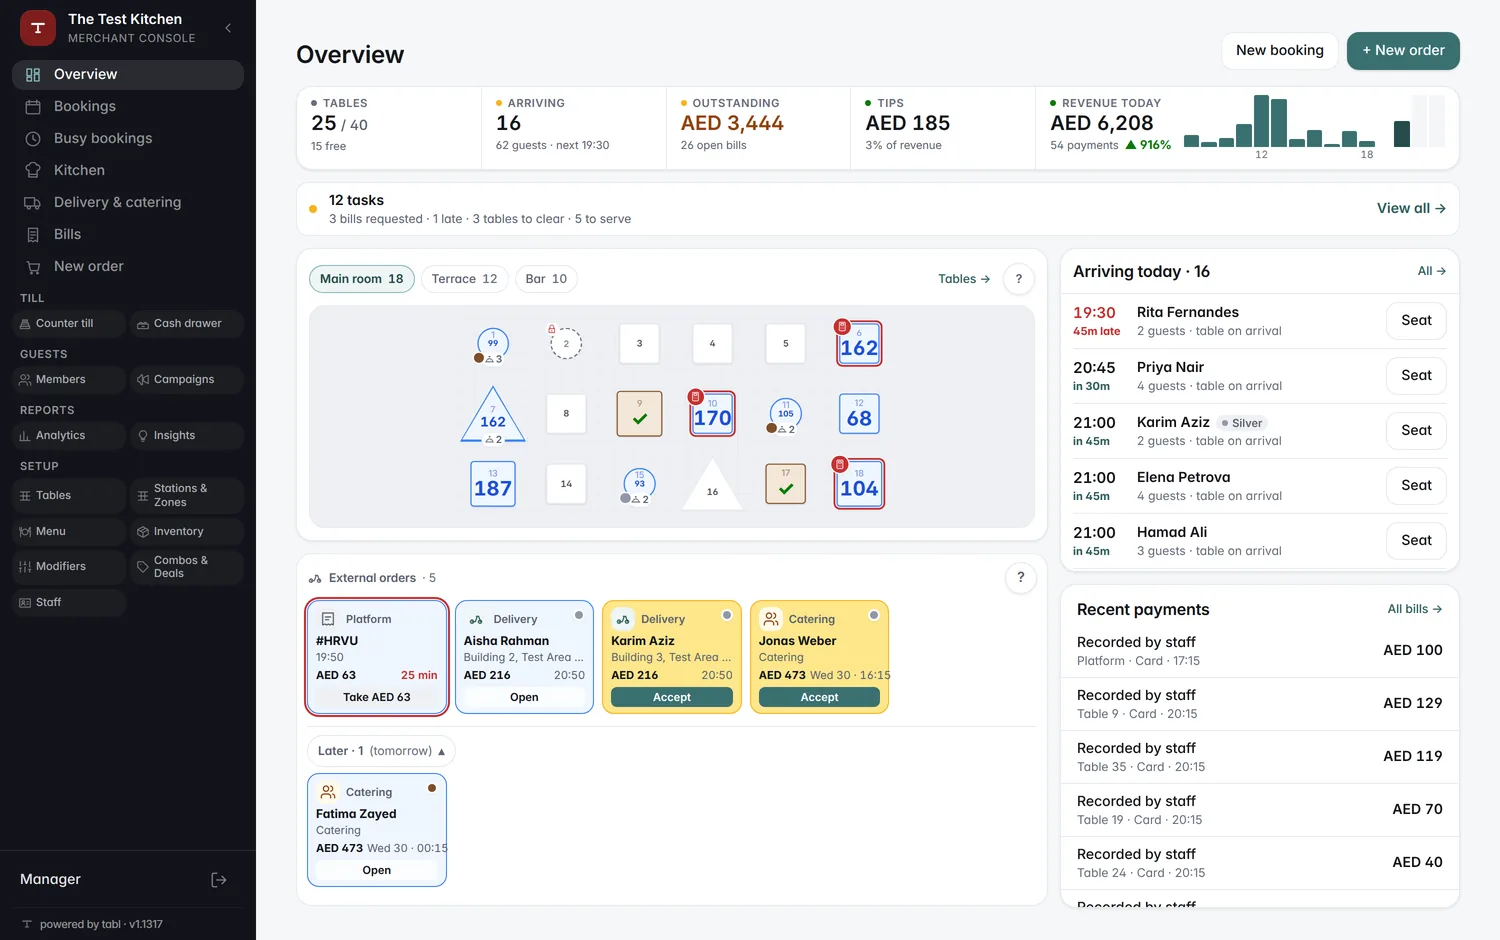Select round table 99 on floor plan
Screen dimensions: 1500x940
pos(493,344)
